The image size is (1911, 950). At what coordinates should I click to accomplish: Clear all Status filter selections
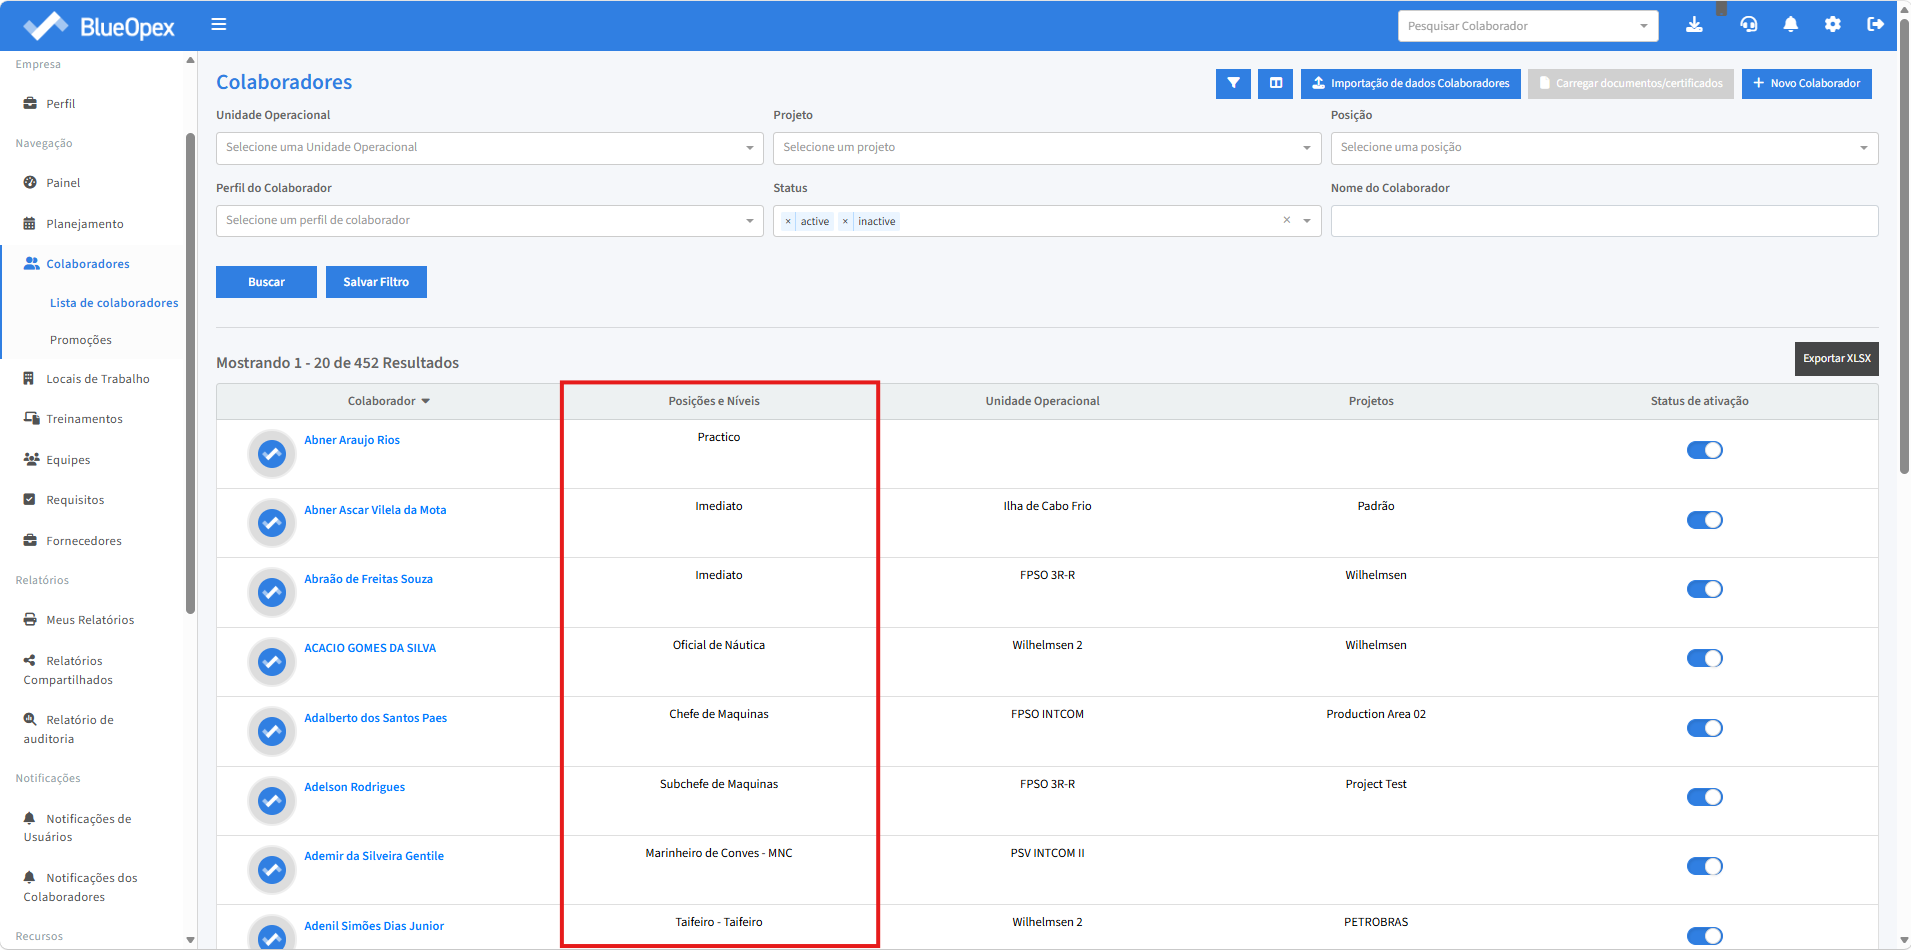click(x=1287, y=220)
